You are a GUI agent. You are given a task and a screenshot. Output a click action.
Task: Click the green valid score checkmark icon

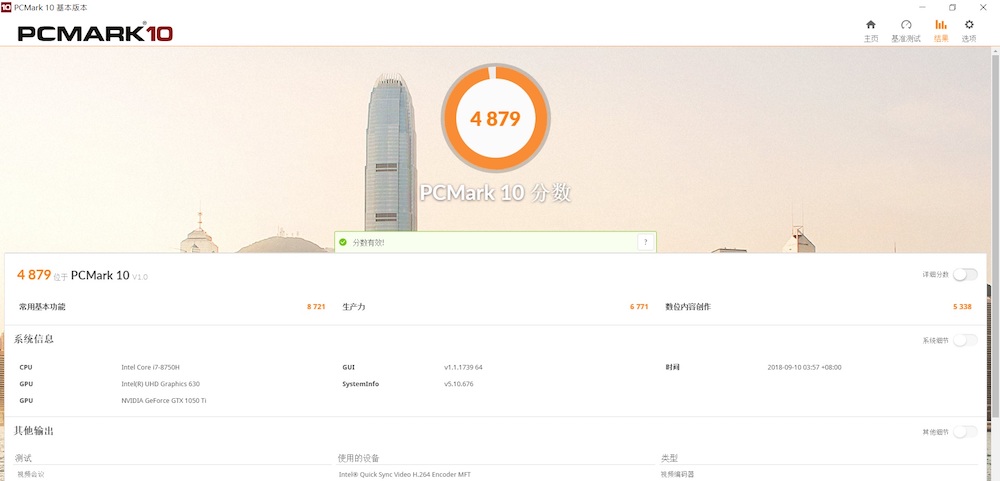point(342,242)
